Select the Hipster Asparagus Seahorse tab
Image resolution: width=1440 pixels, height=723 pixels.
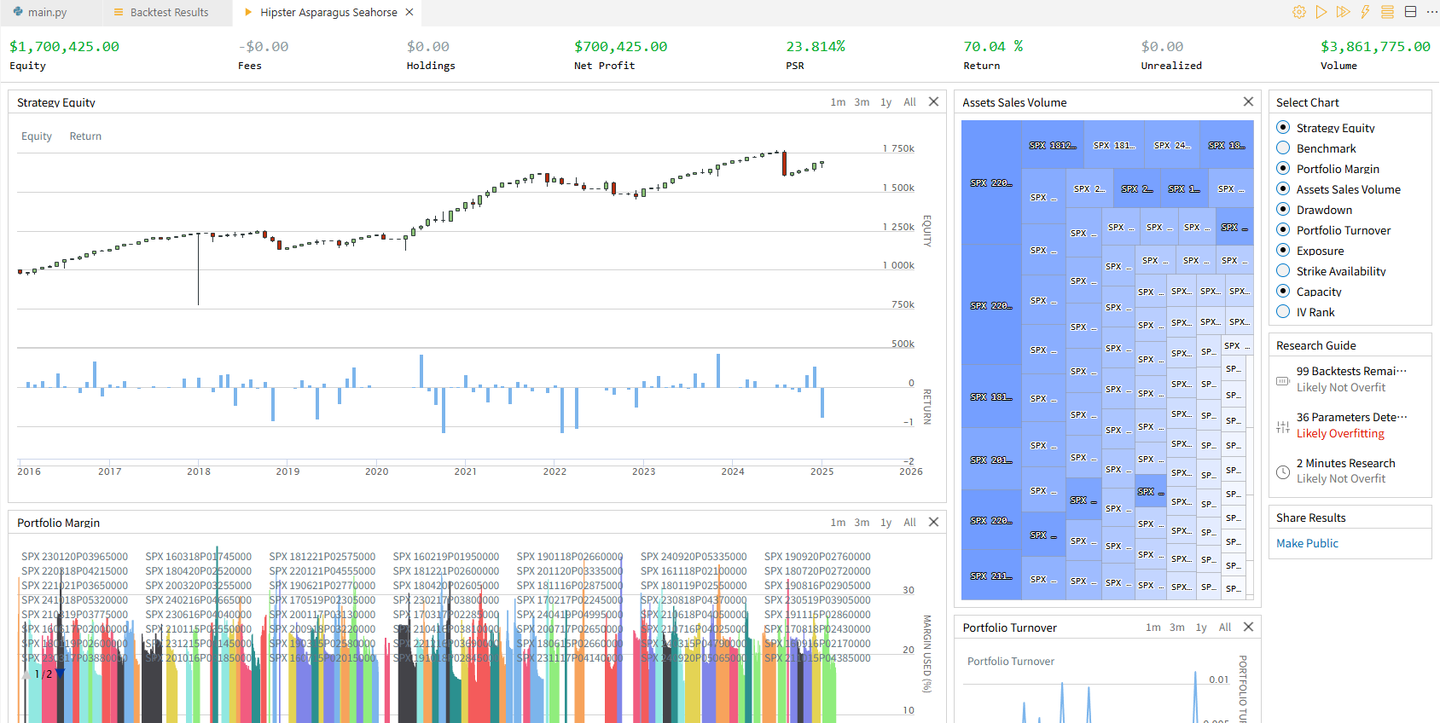(326, 12)
